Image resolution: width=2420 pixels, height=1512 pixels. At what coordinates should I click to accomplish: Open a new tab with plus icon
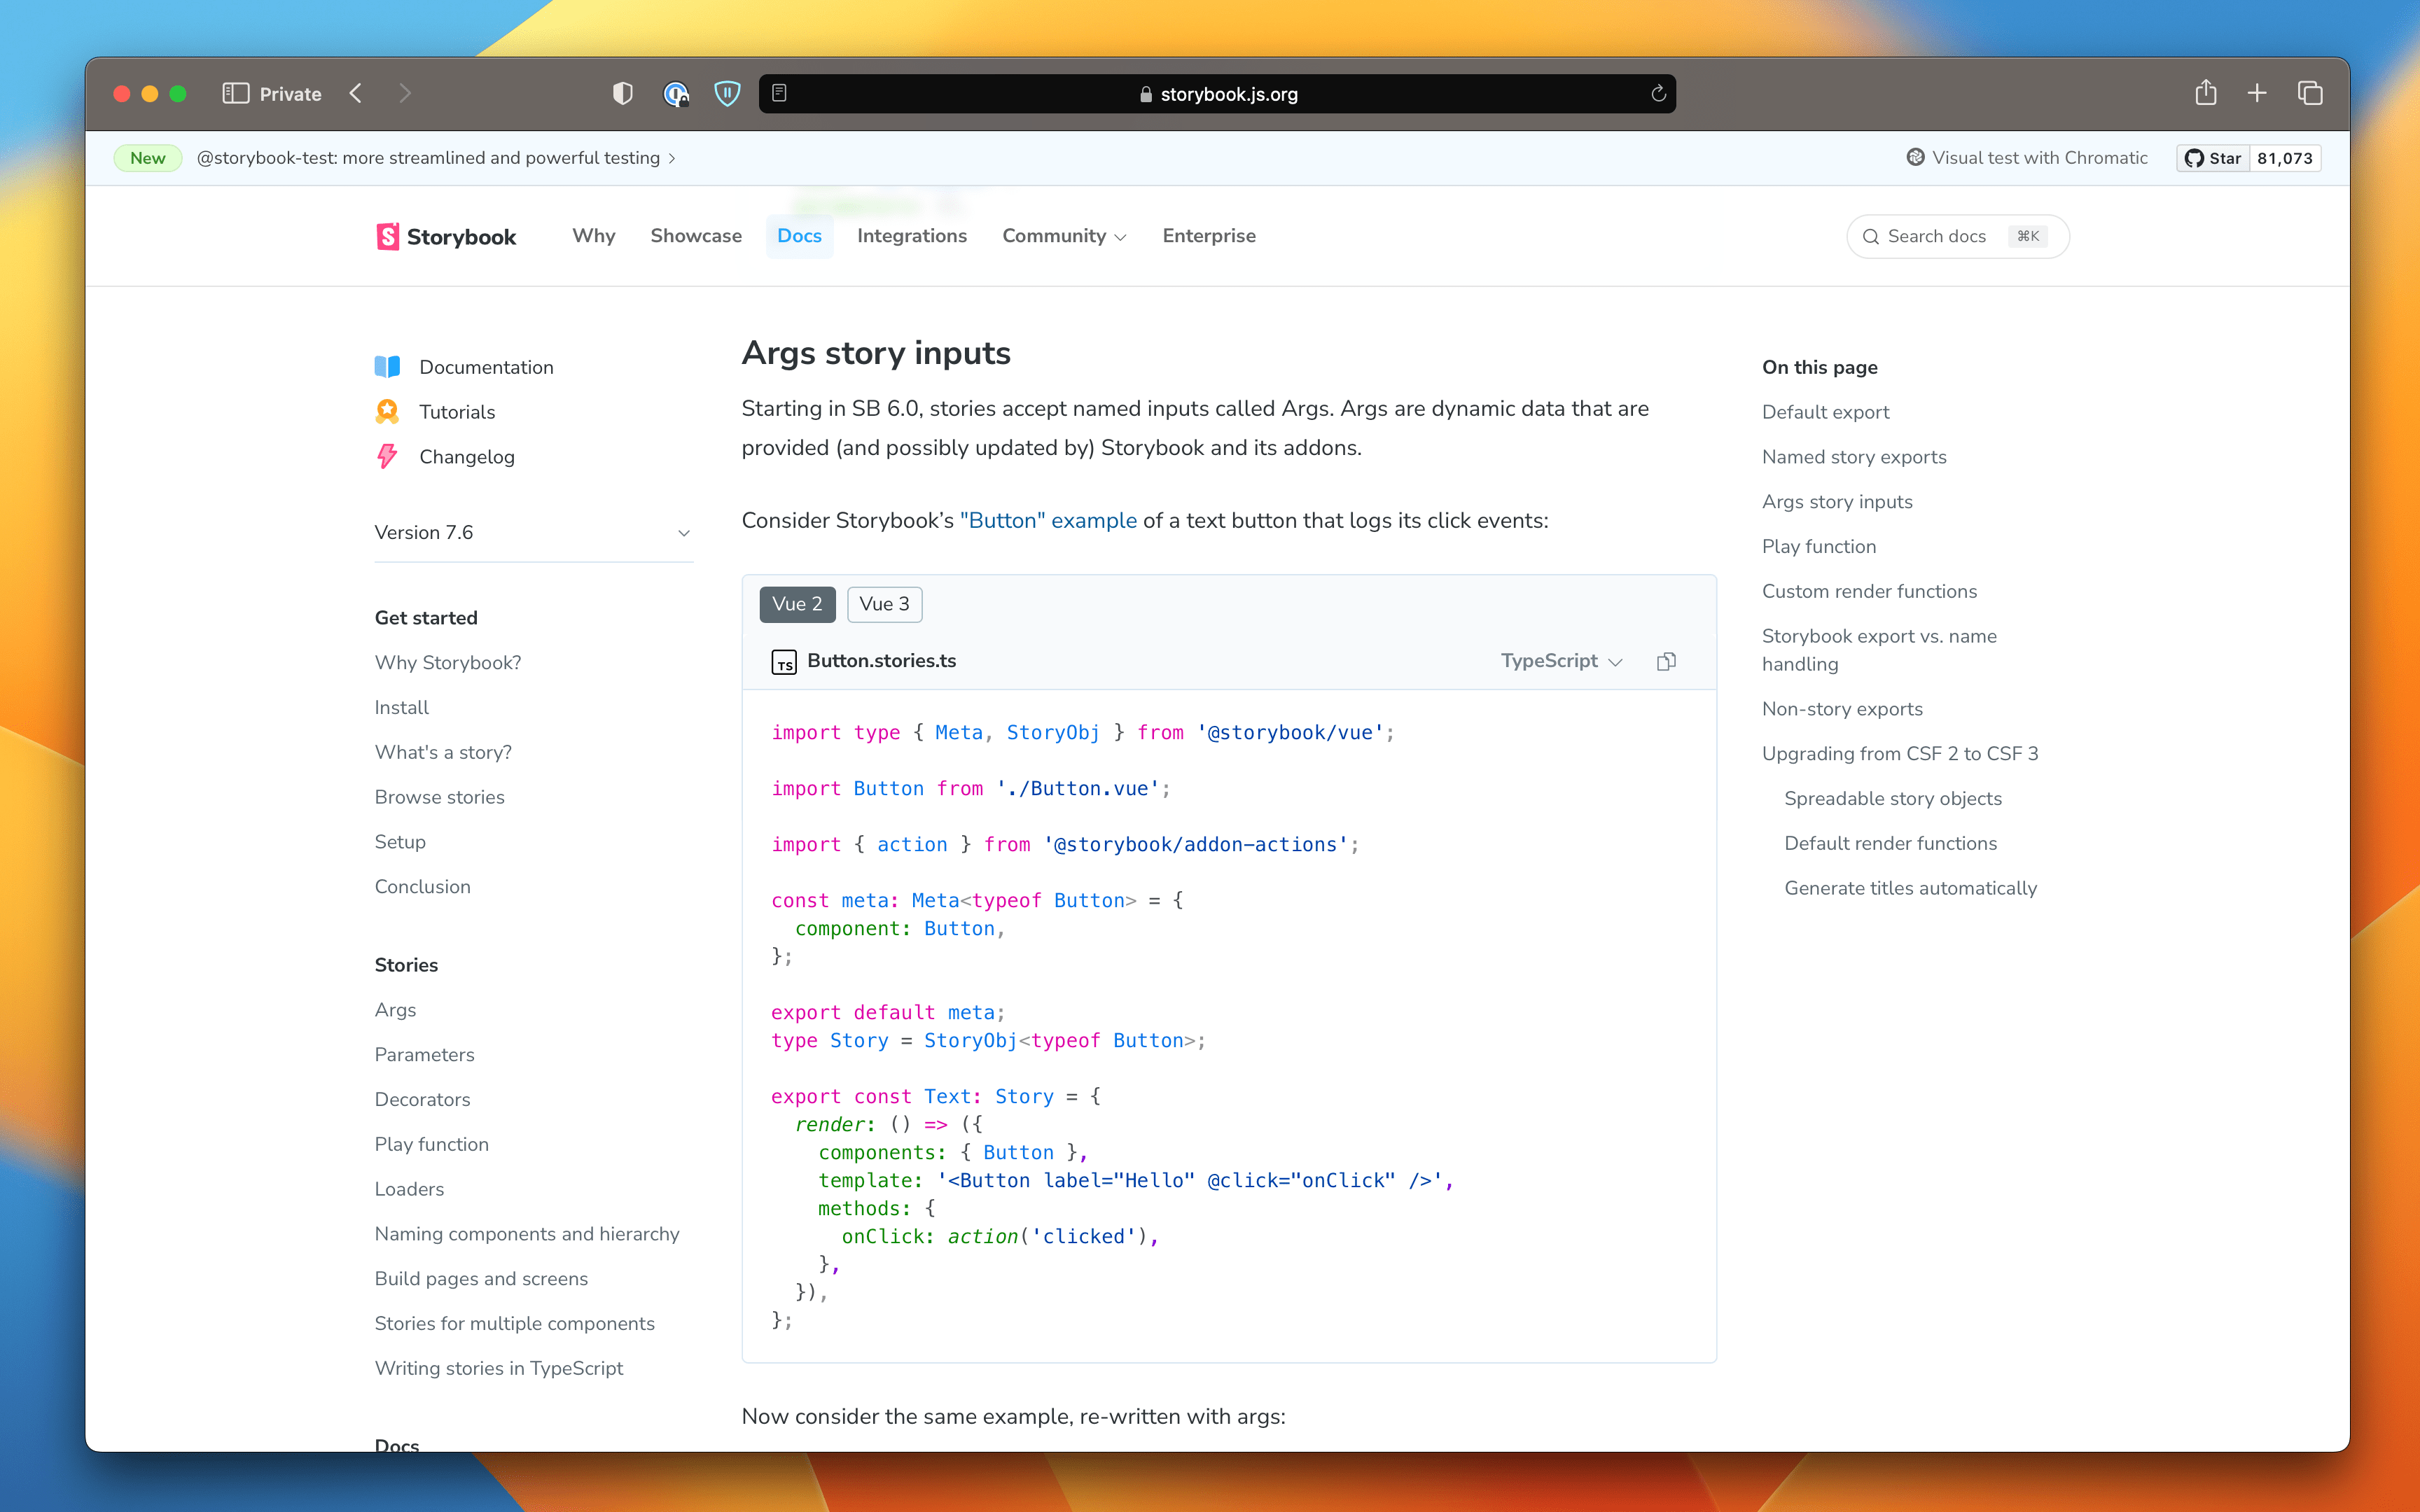coord(2257,93)
